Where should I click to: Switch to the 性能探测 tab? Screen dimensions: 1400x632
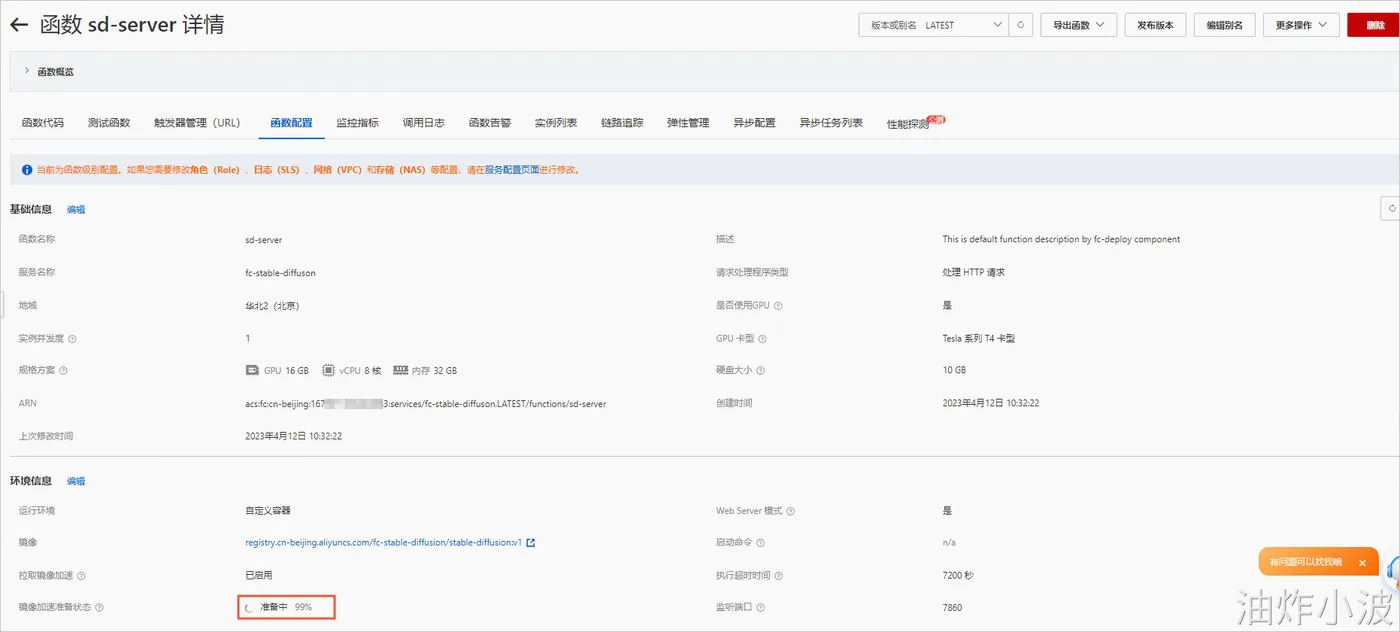pyautogui.click(x=908, y=124)
